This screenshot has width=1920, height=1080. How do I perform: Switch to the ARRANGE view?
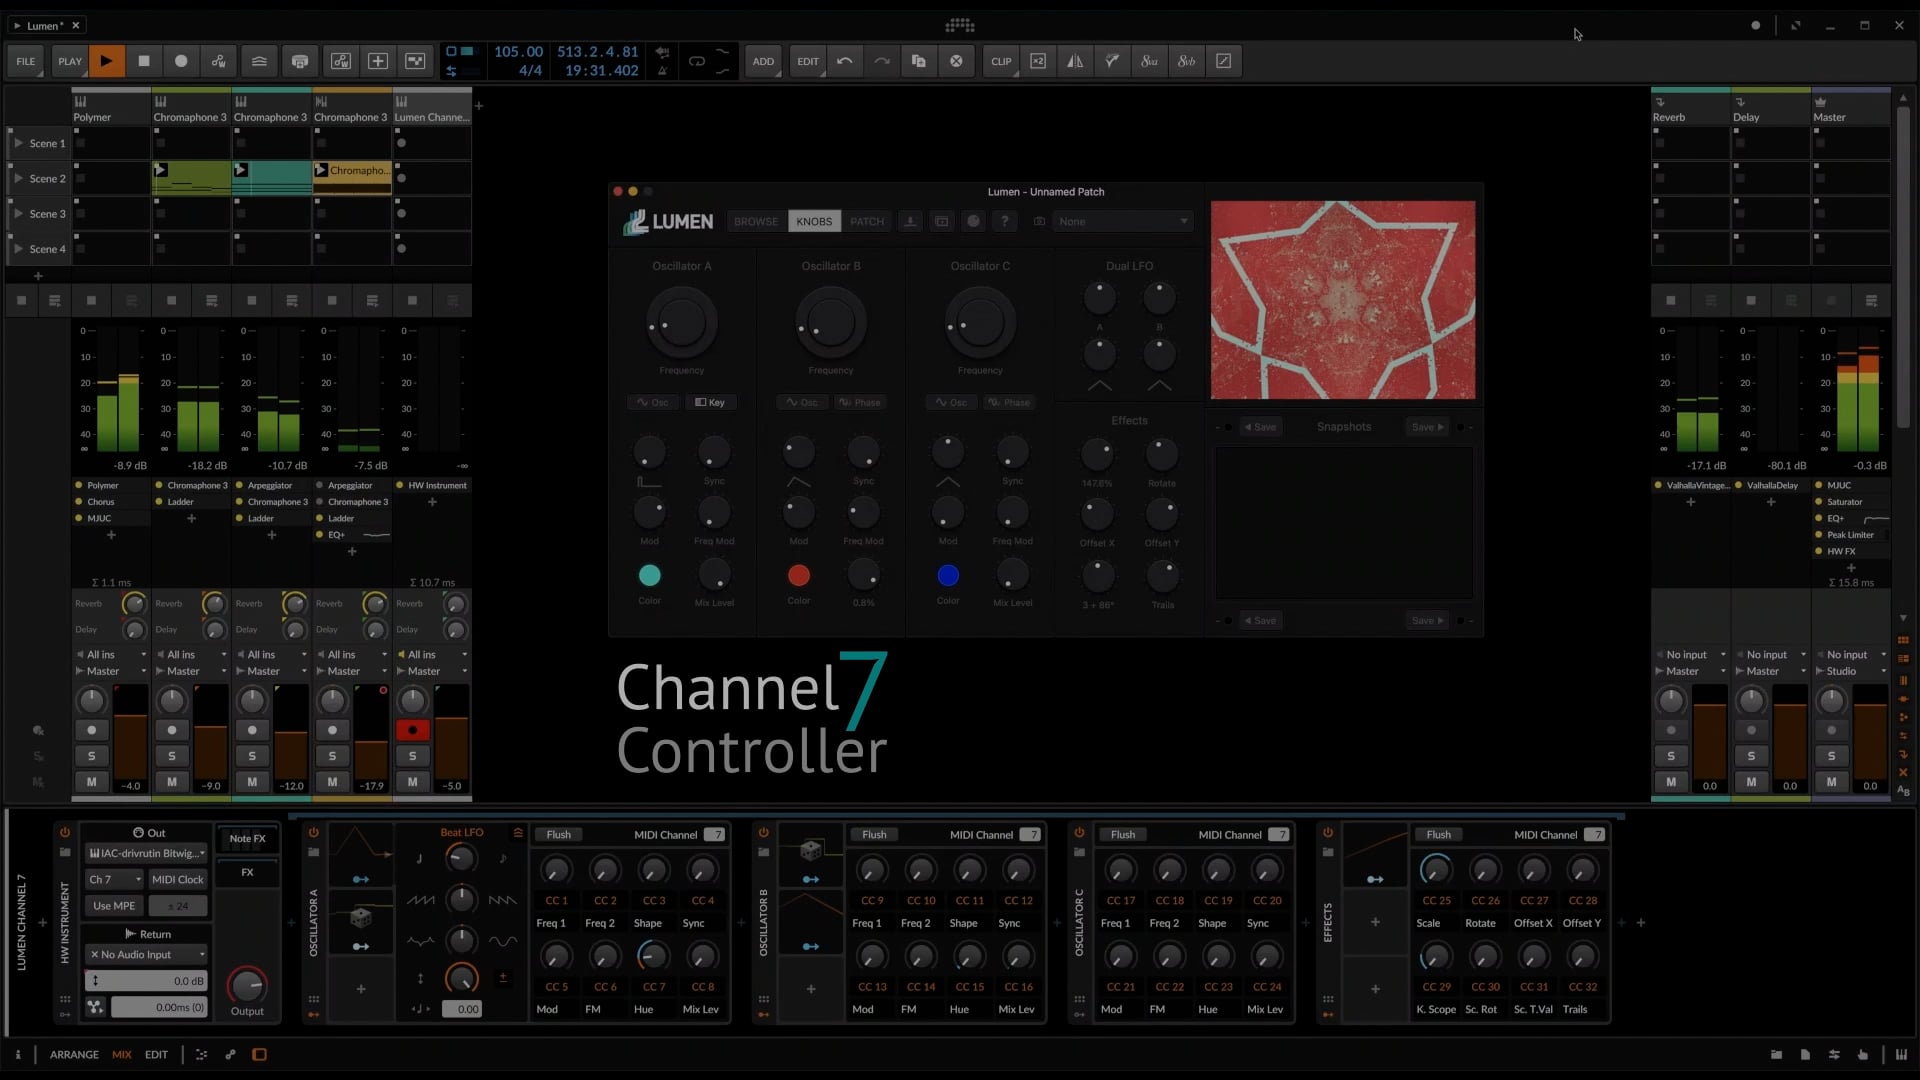point(74,1054)
